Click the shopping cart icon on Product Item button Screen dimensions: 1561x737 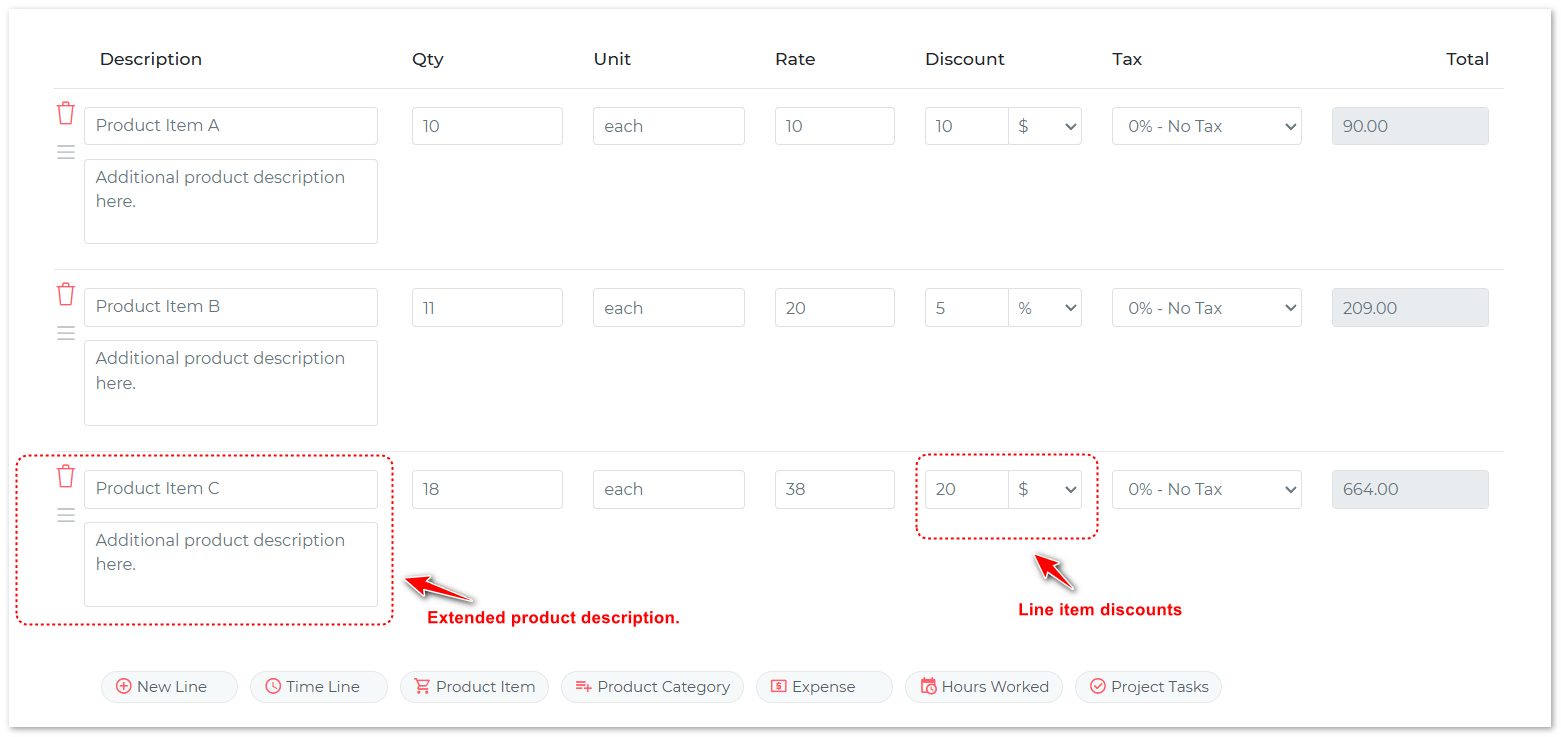(x=424, y=686)
